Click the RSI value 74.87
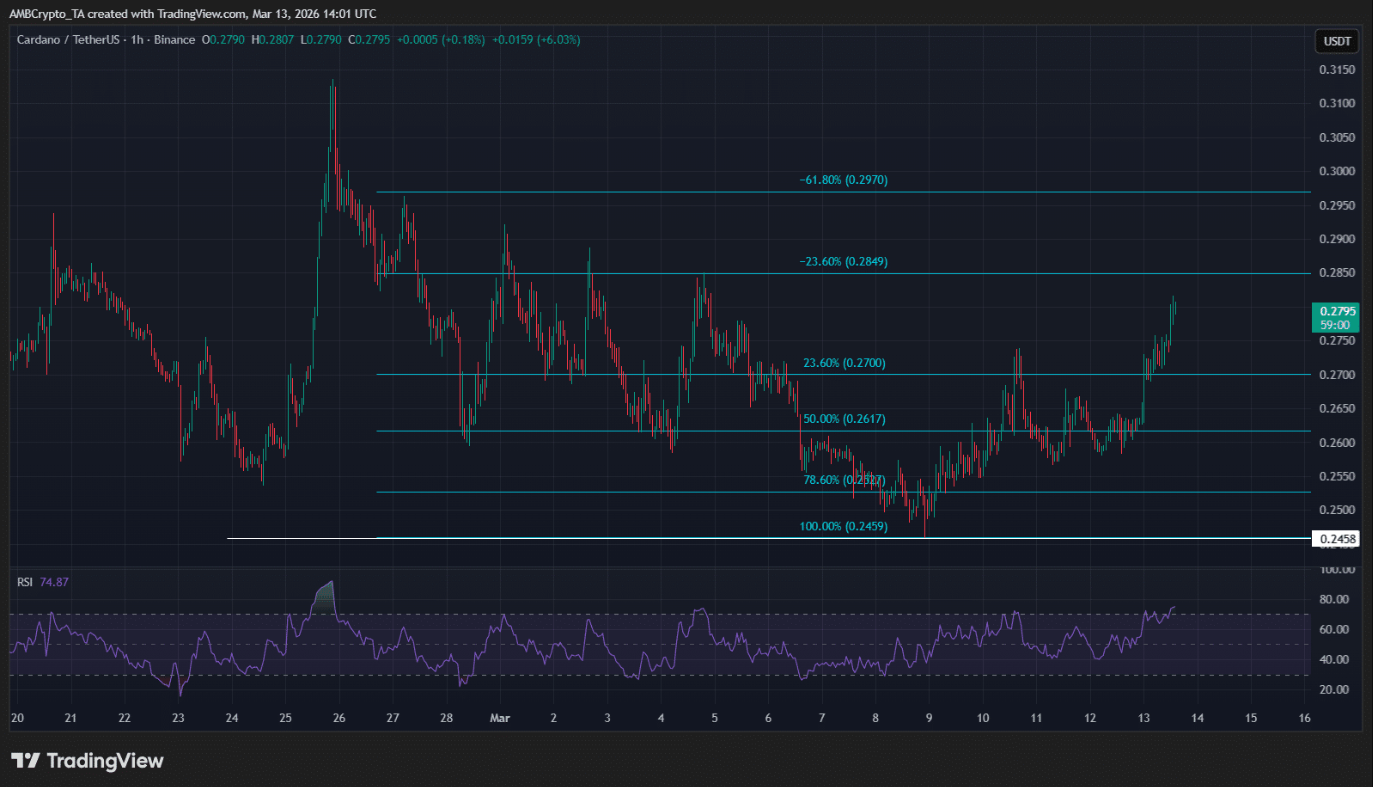 point(54,581)
